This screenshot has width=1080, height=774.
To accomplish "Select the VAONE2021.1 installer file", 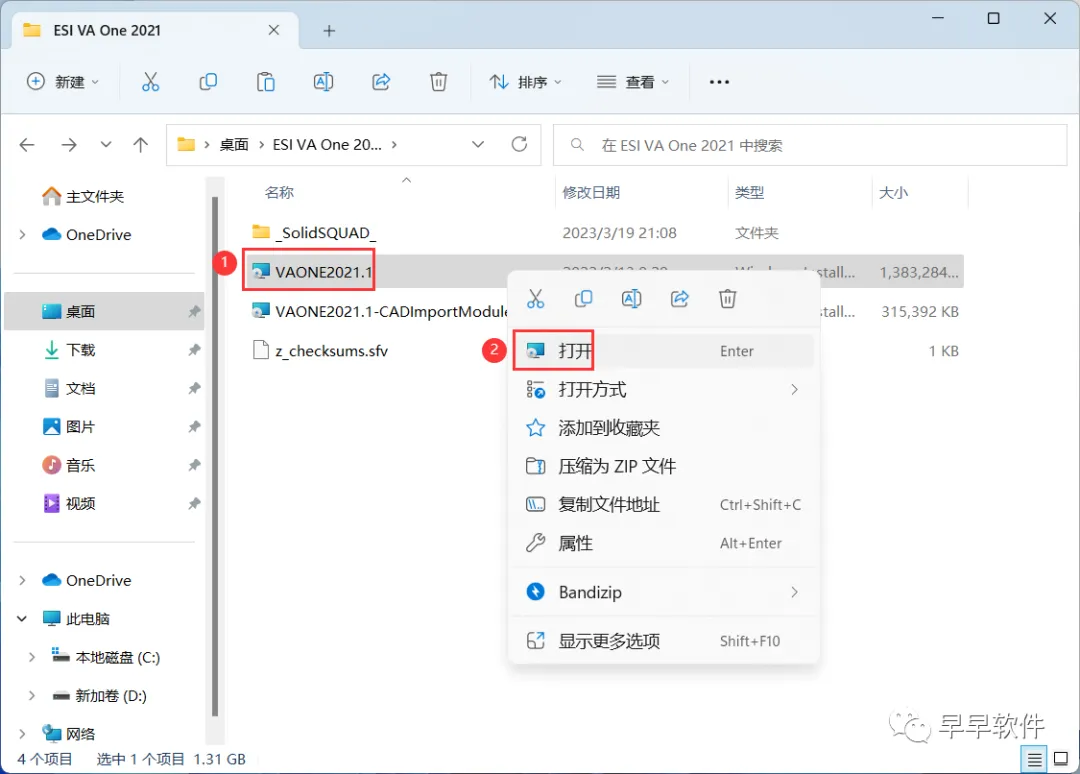I will 323,272.
